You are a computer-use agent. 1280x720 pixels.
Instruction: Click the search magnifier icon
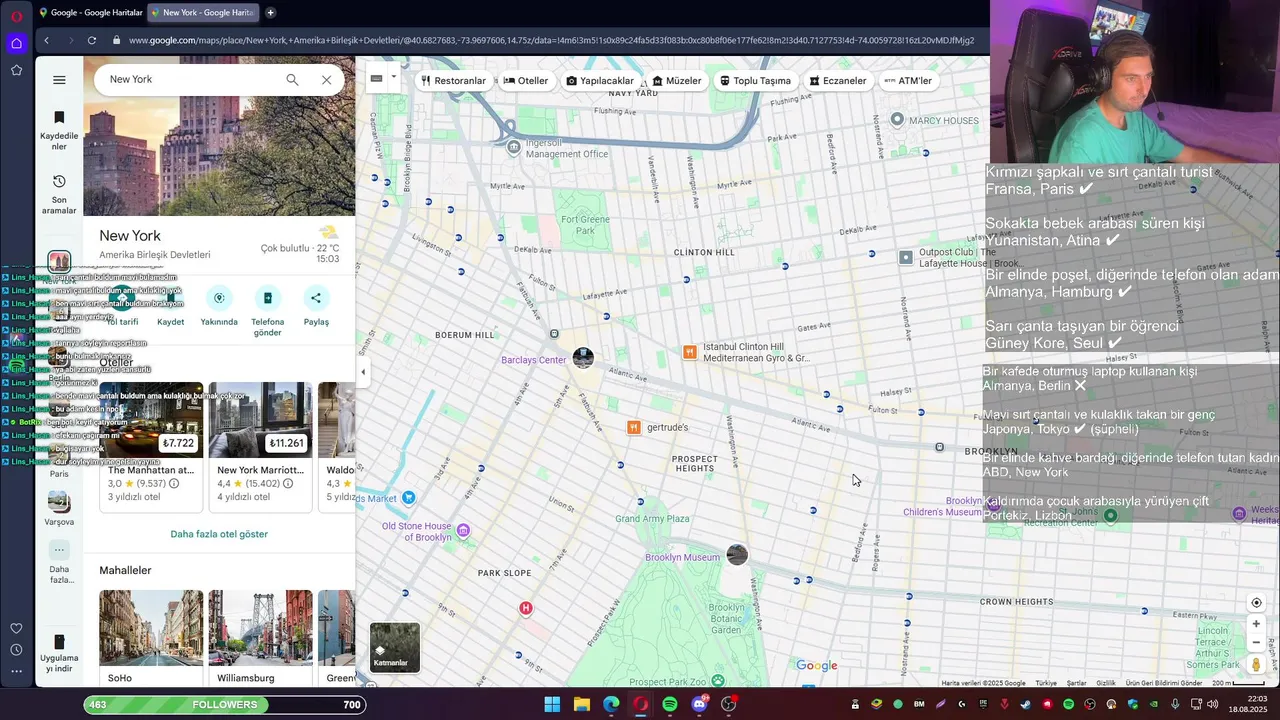(x=292, y=80)
